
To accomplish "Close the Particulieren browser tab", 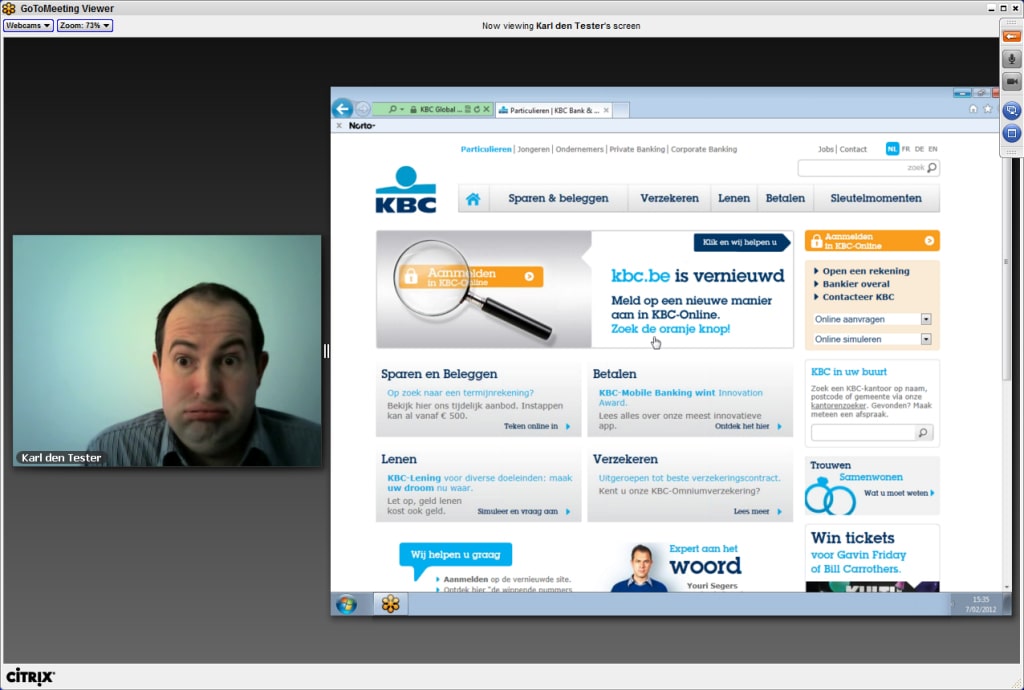I will coord(606,110).
